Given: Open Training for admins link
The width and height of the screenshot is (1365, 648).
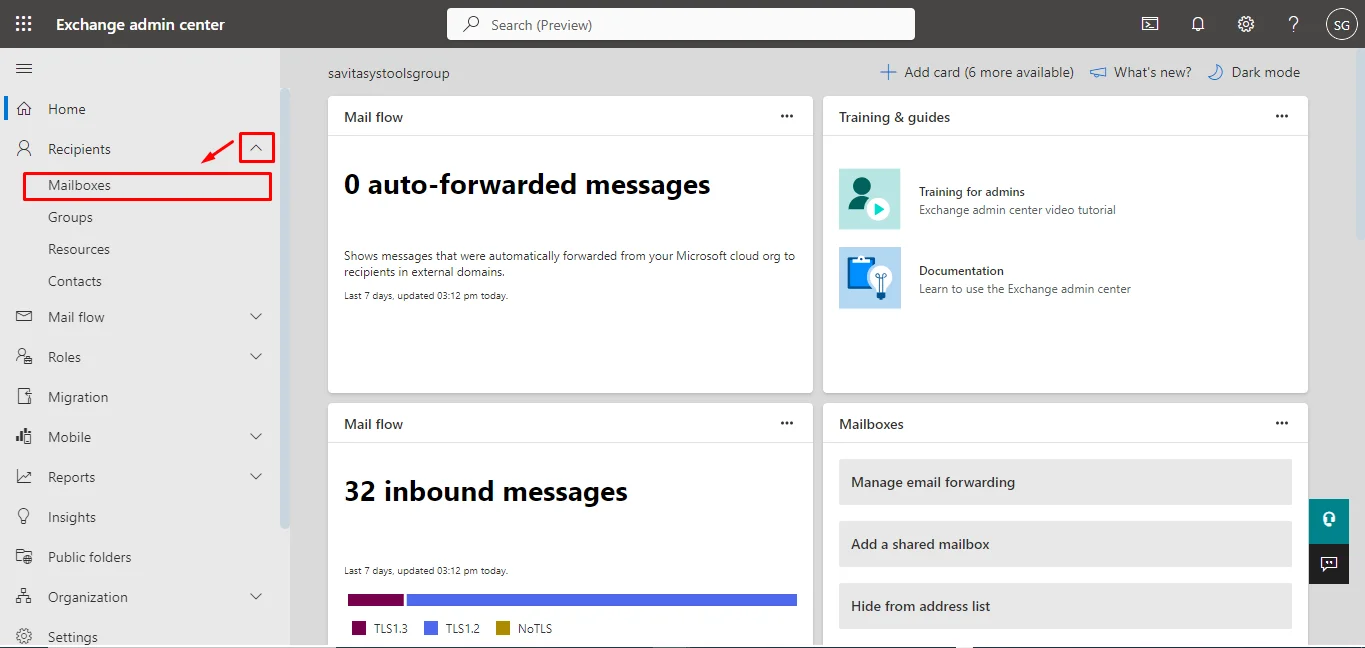Looking at the screenshot, I should tap(972, 191).
